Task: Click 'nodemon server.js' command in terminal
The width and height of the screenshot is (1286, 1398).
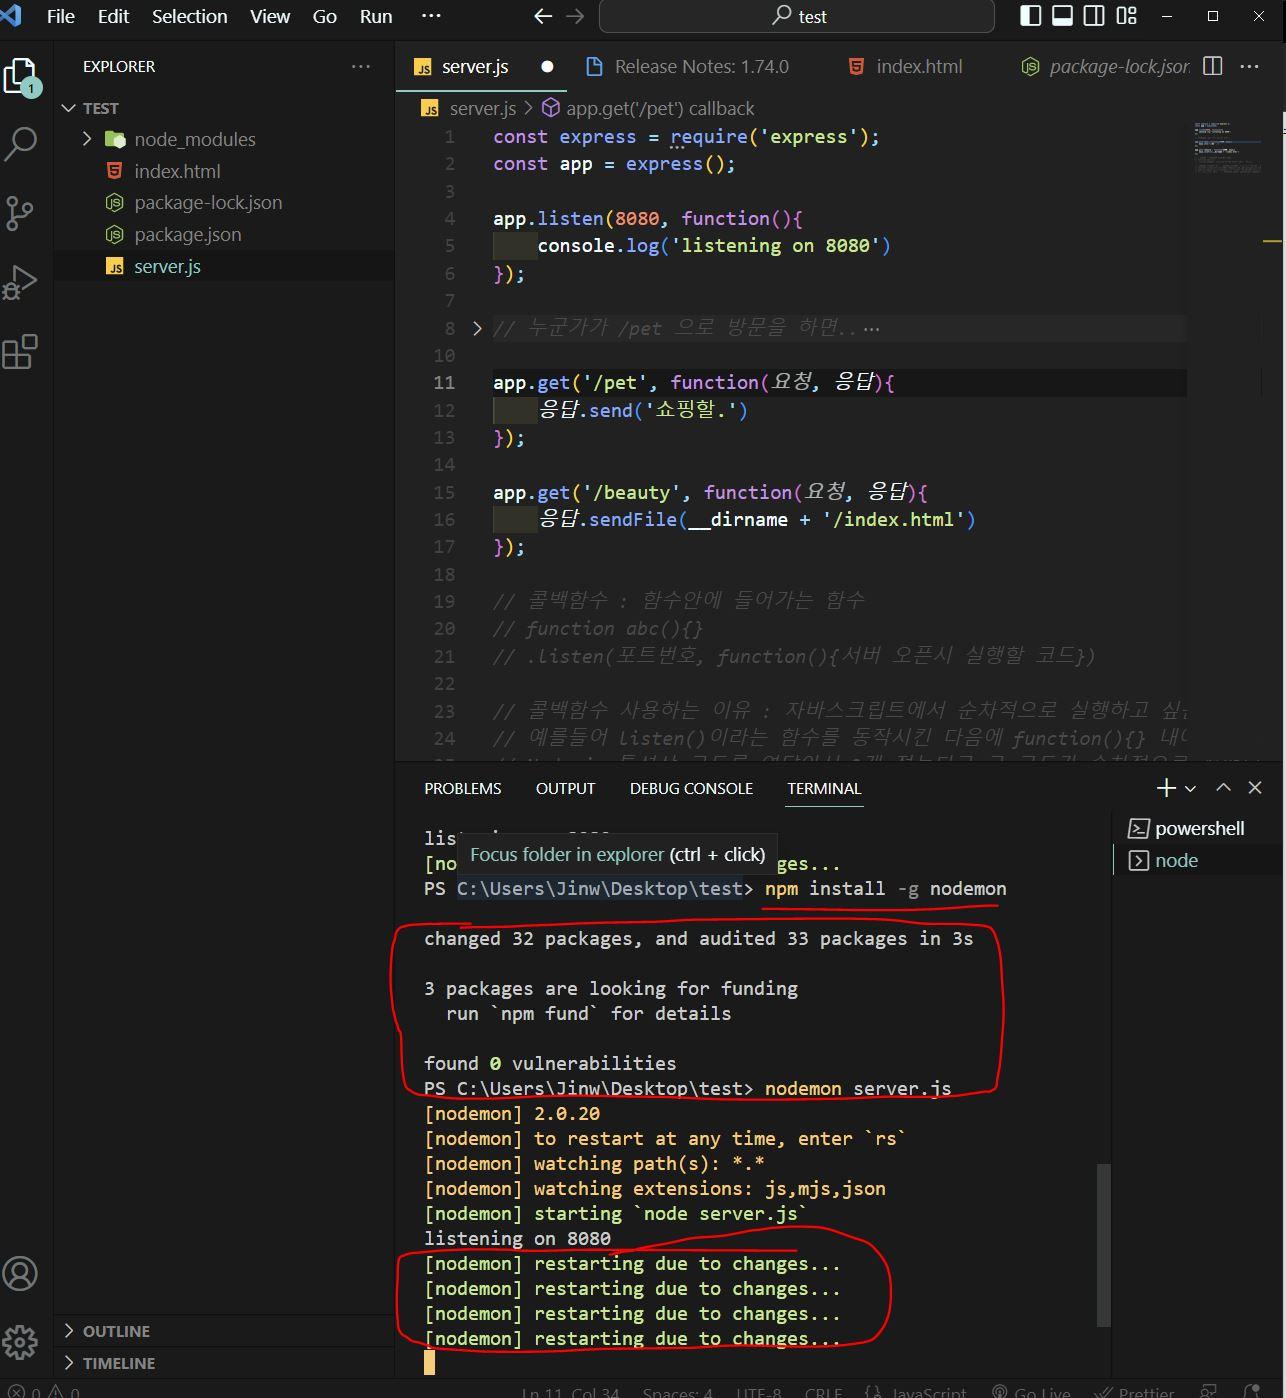Action: pos(858,1088)
